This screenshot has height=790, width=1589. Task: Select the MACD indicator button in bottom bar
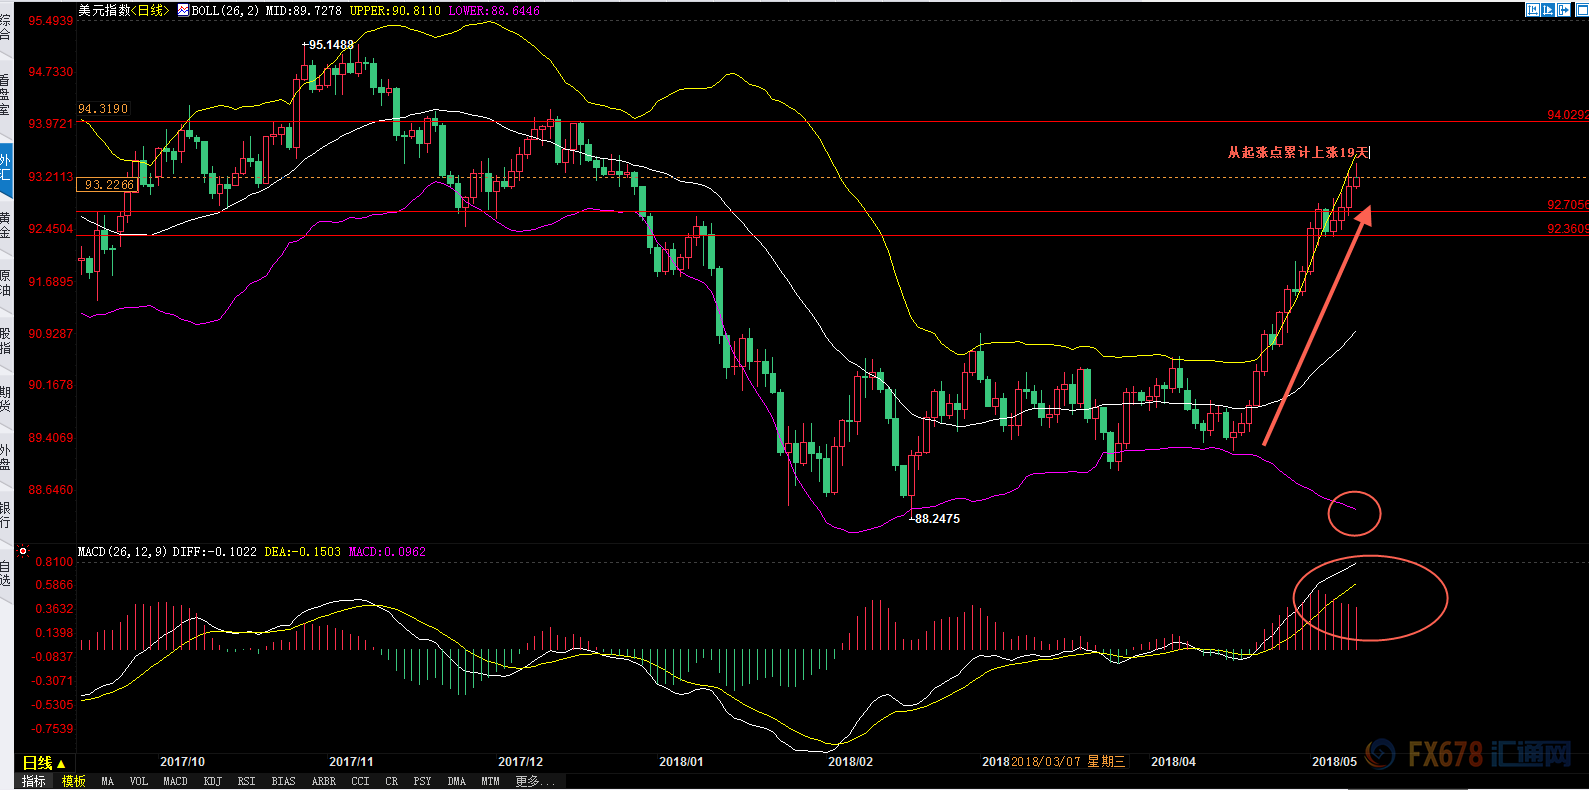[x=175, y=781]
